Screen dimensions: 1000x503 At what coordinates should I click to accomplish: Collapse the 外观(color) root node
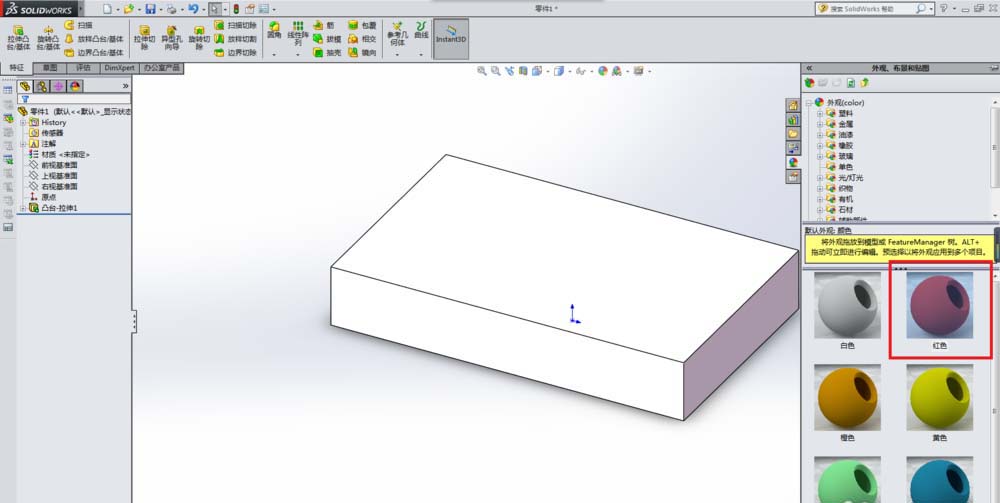point(809,102)
